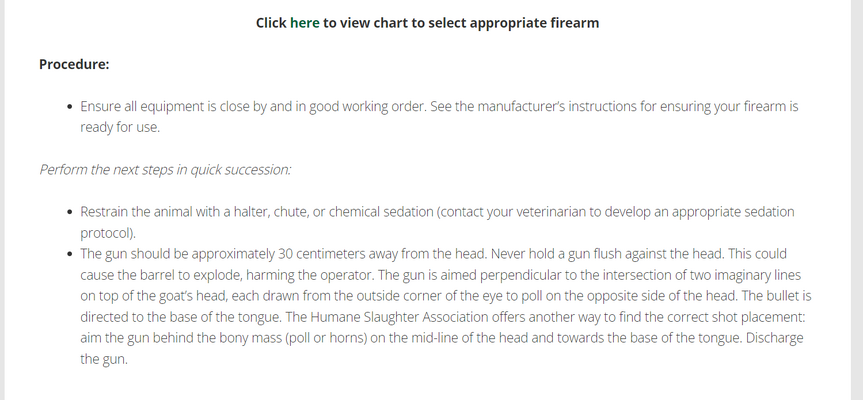This screenshot has height=400, width=863.
Task: Click the text 'ready for use.'
Action: (x=120, y=128)
